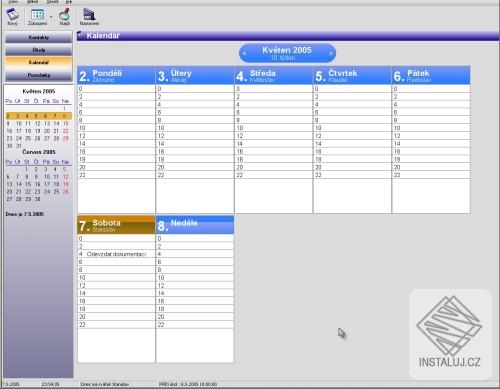The image size is (500, 389).
Task: Select the 8. Neděle day header
Action: click(x=195, y=225)
